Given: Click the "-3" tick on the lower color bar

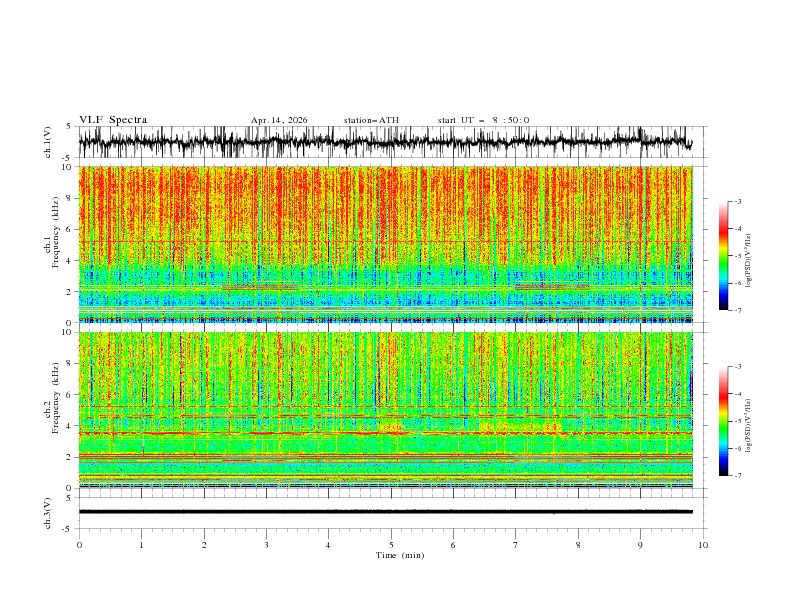Looking at the screenshot, I should click(x=738, y=367).
